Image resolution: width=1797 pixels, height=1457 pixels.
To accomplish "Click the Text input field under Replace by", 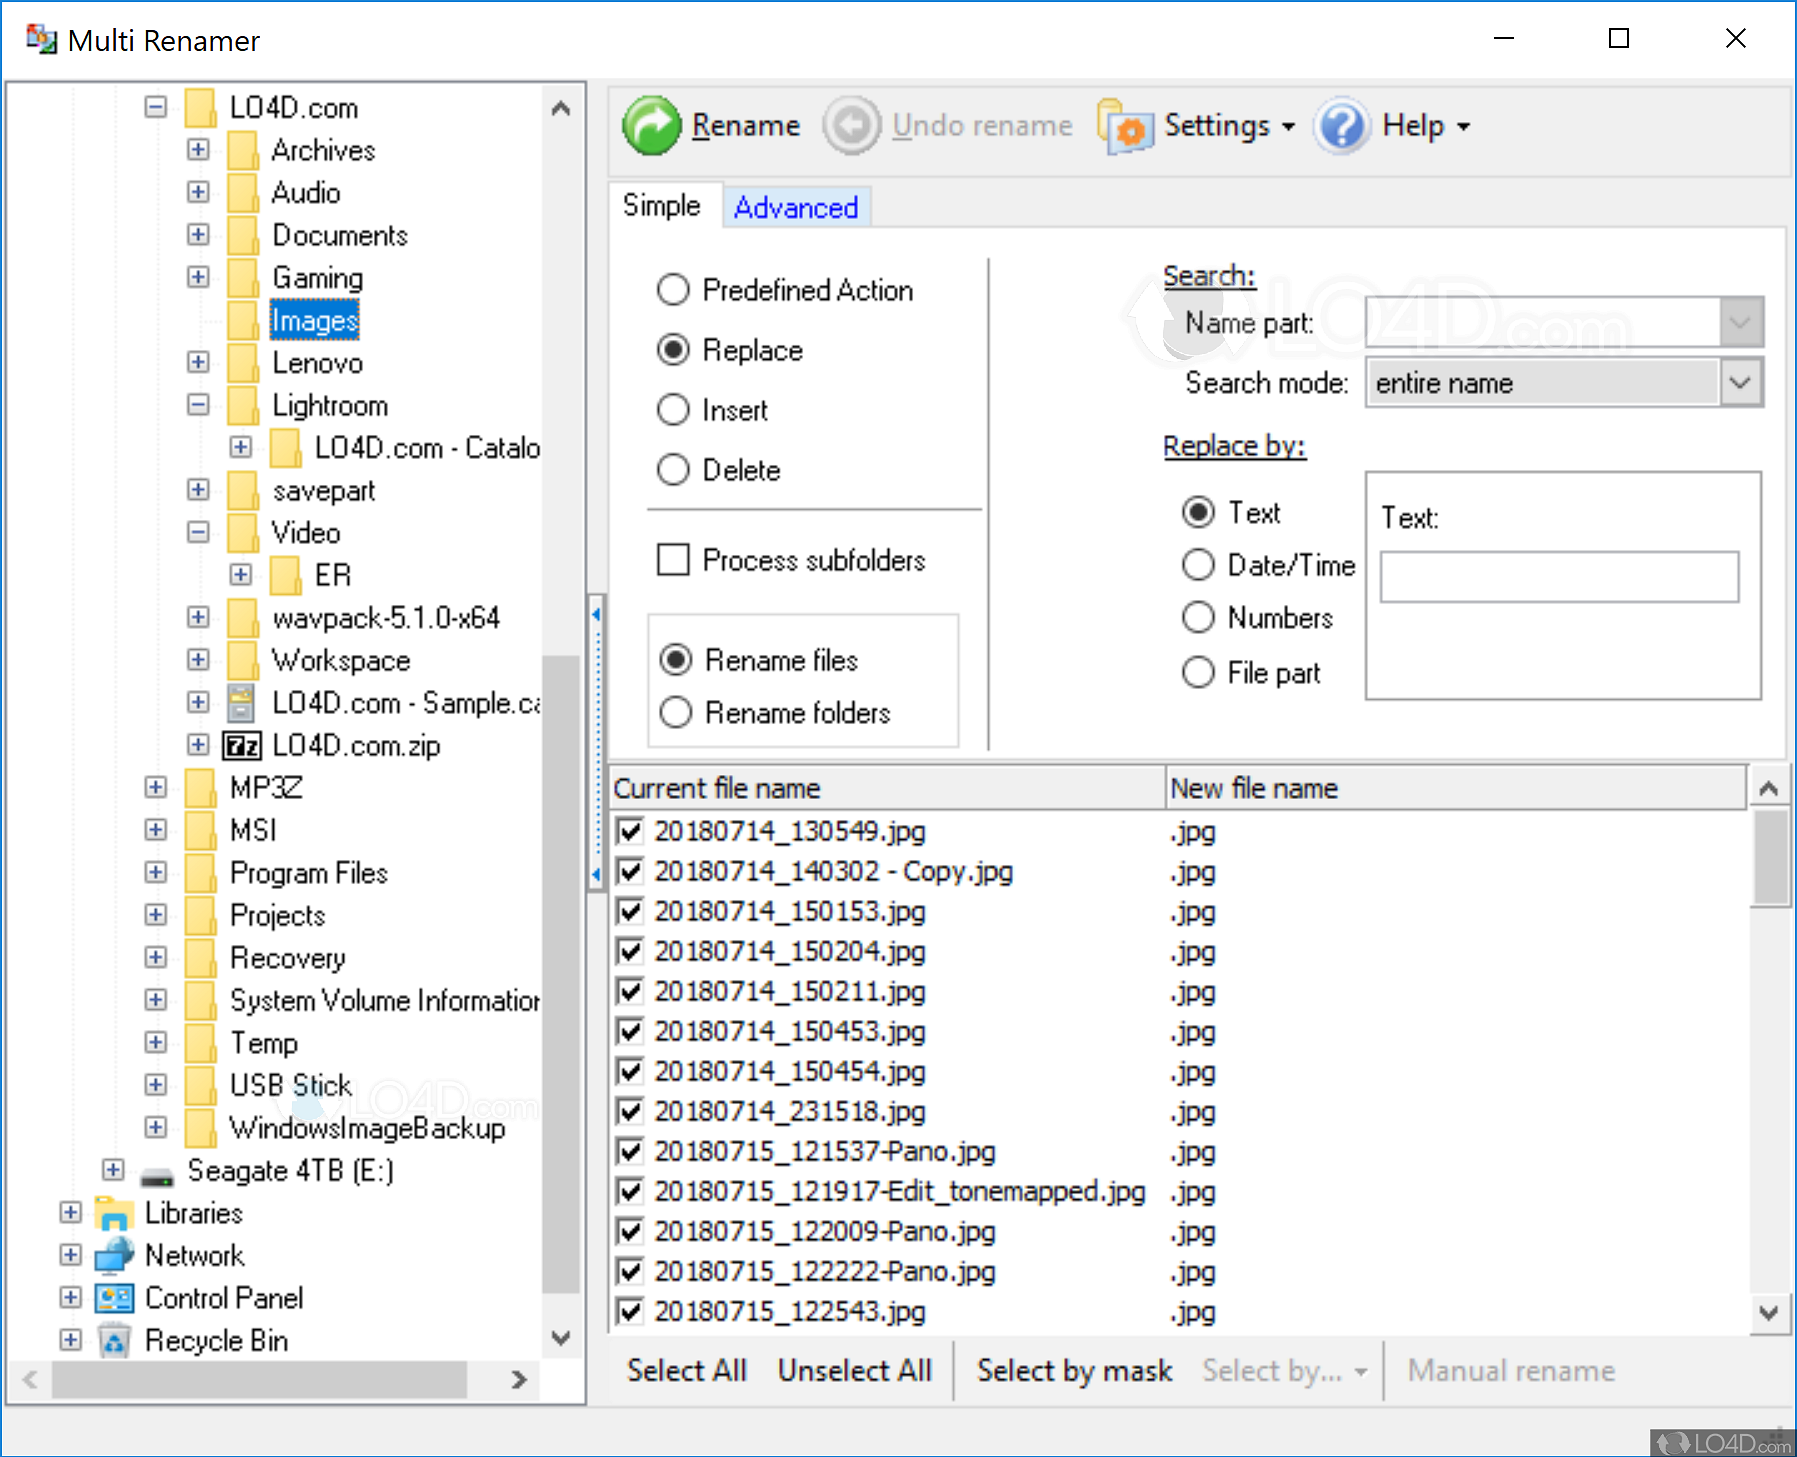I will tap(1560, 576).
